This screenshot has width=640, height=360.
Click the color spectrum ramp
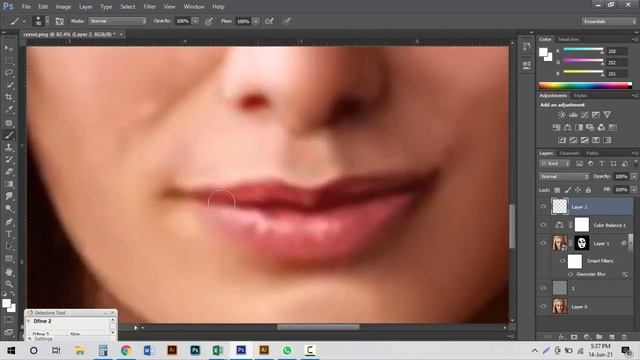(585, 85)
